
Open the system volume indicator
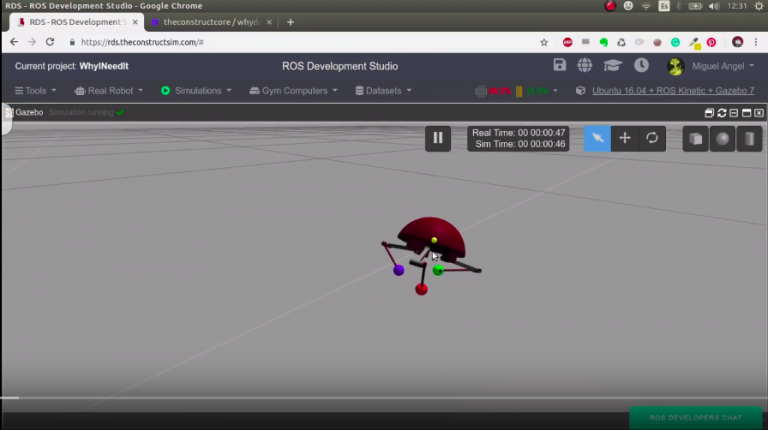(x=714, y=6)
